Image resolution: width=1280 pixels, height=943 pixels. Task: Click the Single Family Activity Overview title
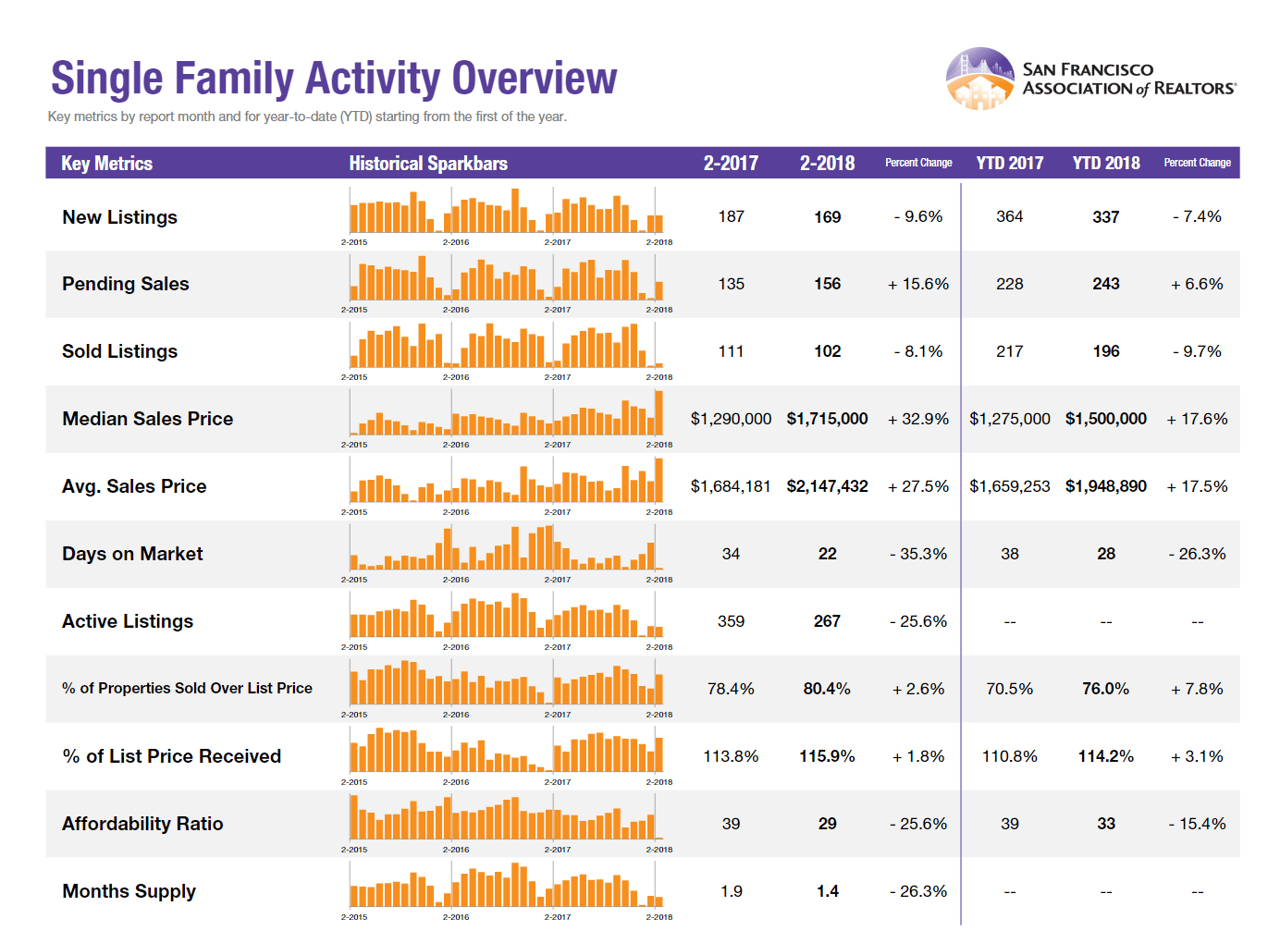tap(333, 78)
